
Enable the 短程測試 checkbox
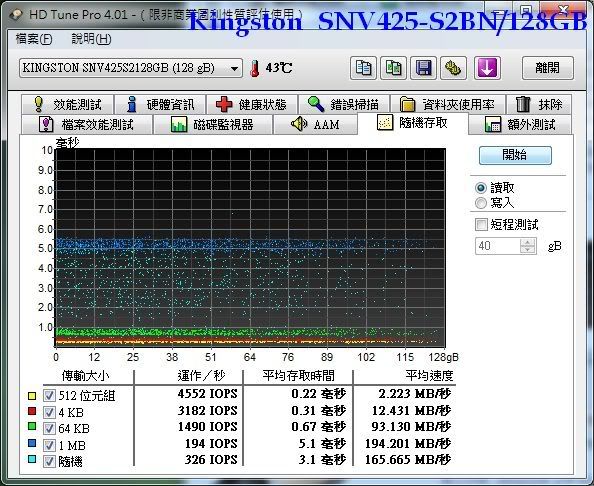pos(481,225)
